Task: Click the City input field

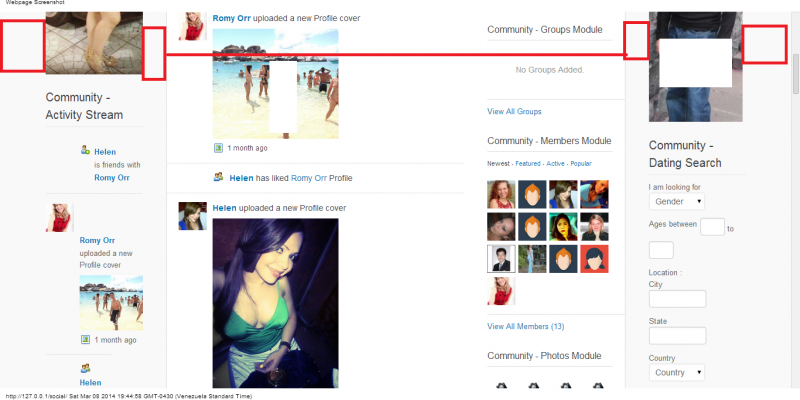Action: click(x=677, y=299)
